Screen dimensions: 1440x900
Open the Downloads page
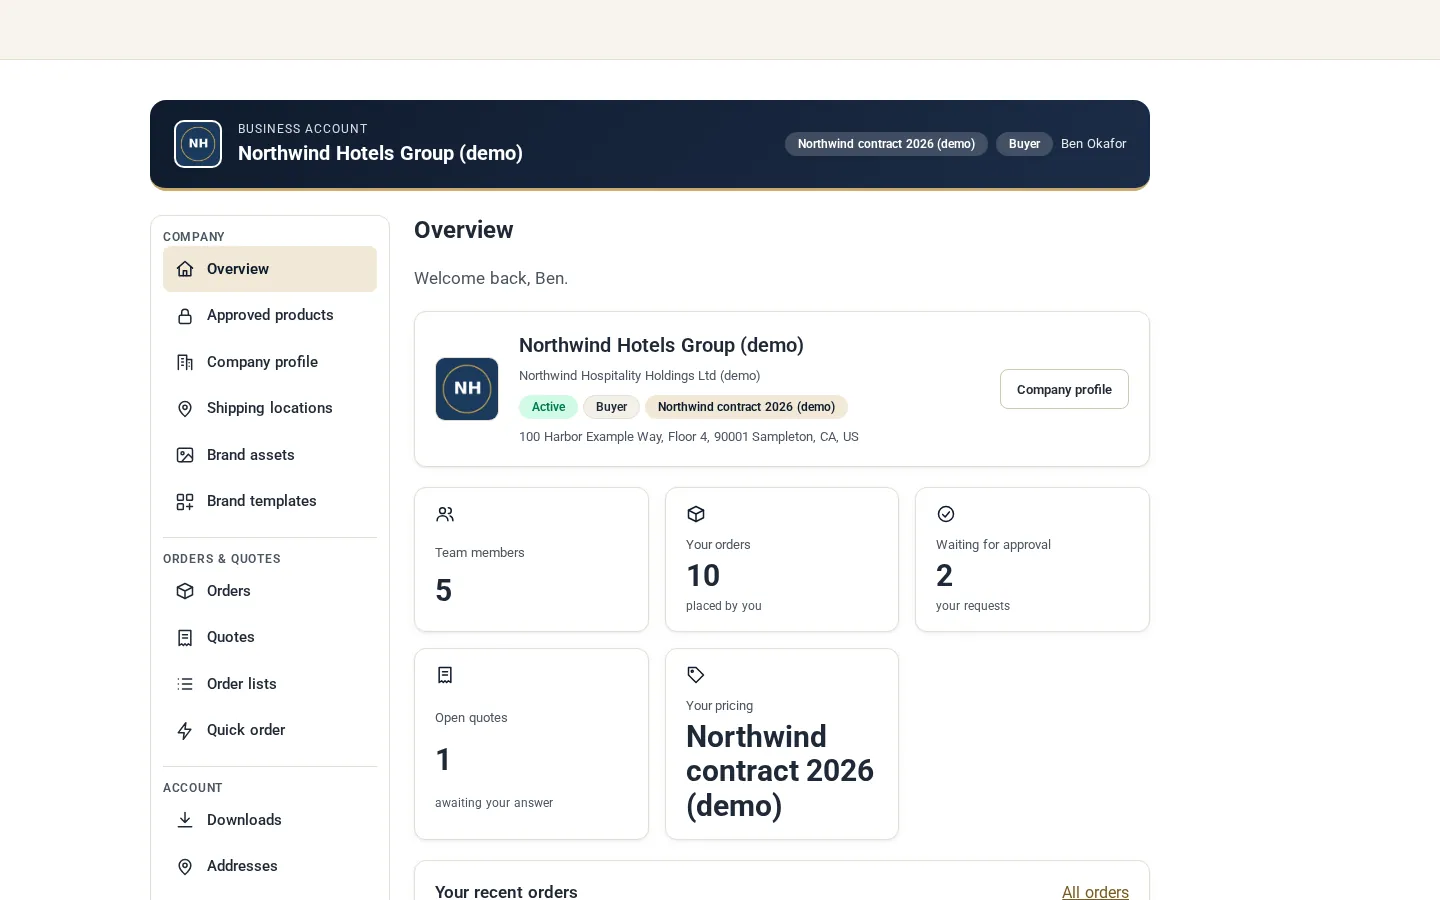[x=270, y=820]
